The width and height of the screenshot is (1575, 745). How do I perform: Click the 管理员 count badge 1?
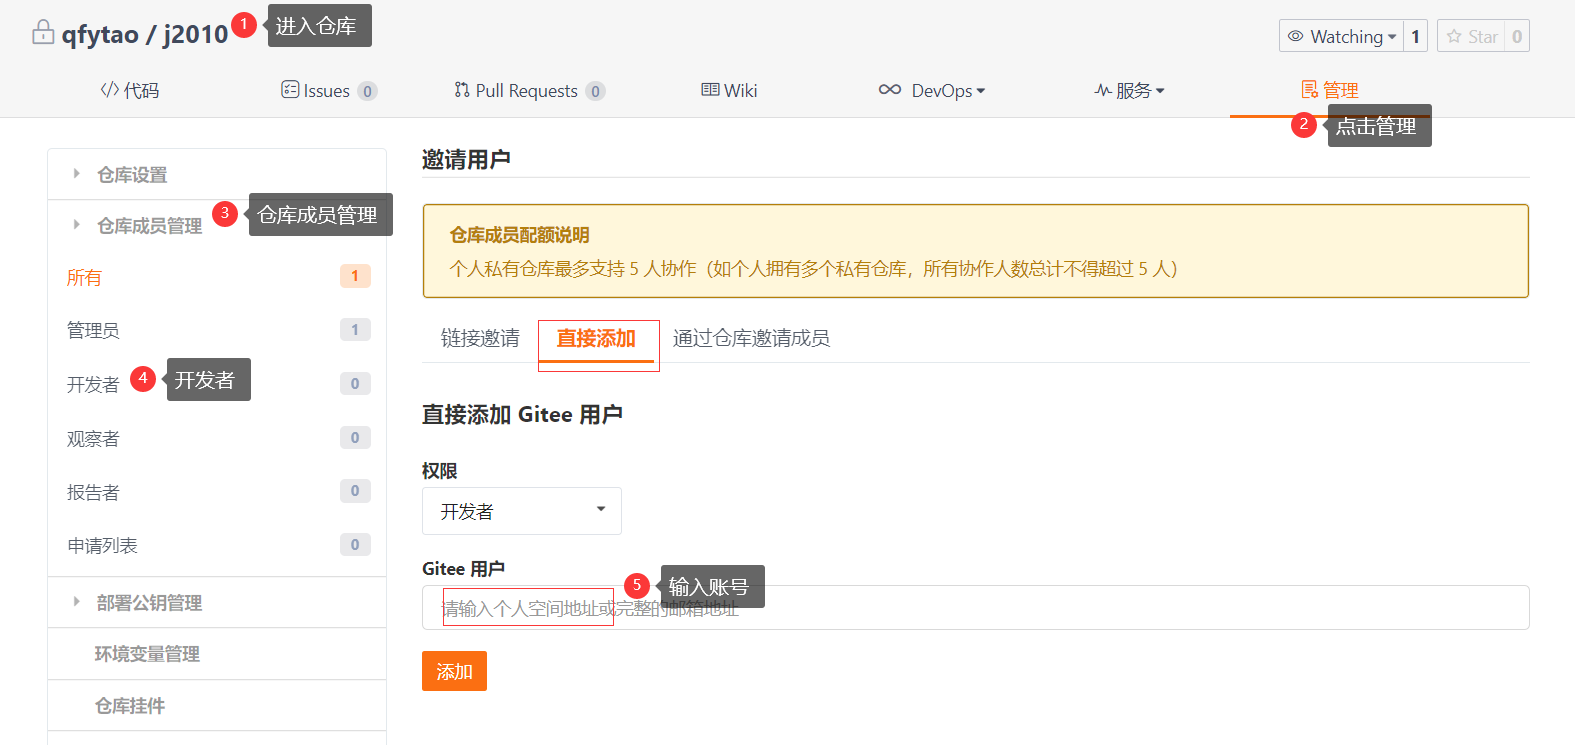355,330
